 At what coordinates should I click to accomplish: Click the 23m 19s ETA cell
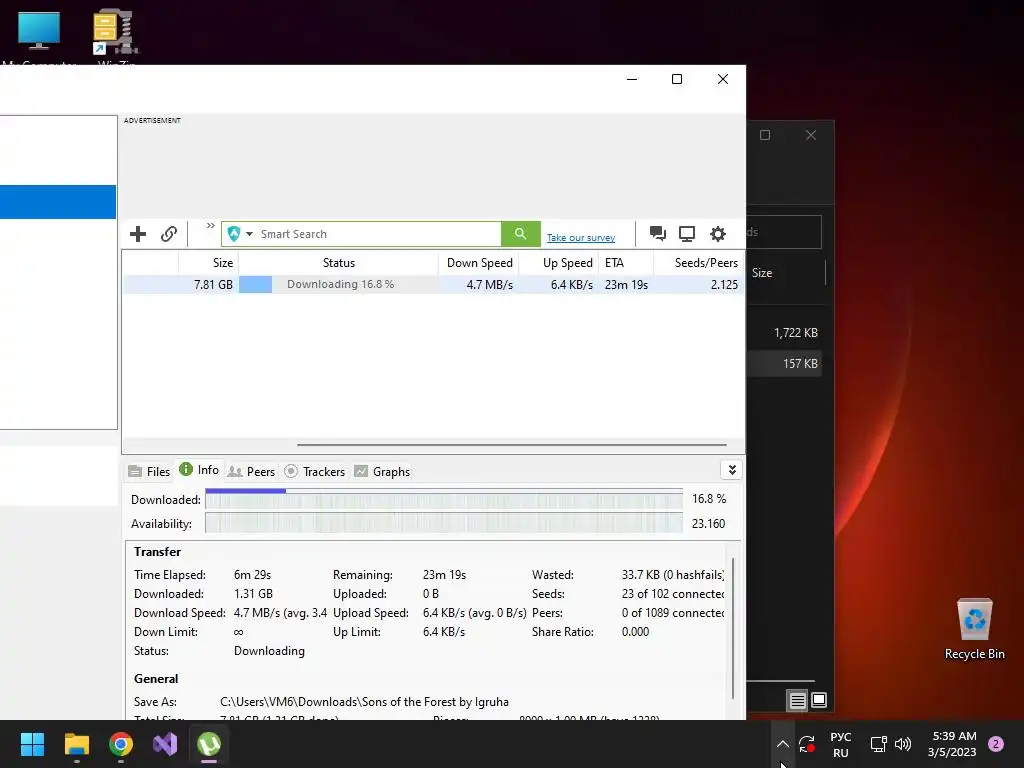pyautogui.click(x=626, y=285)
